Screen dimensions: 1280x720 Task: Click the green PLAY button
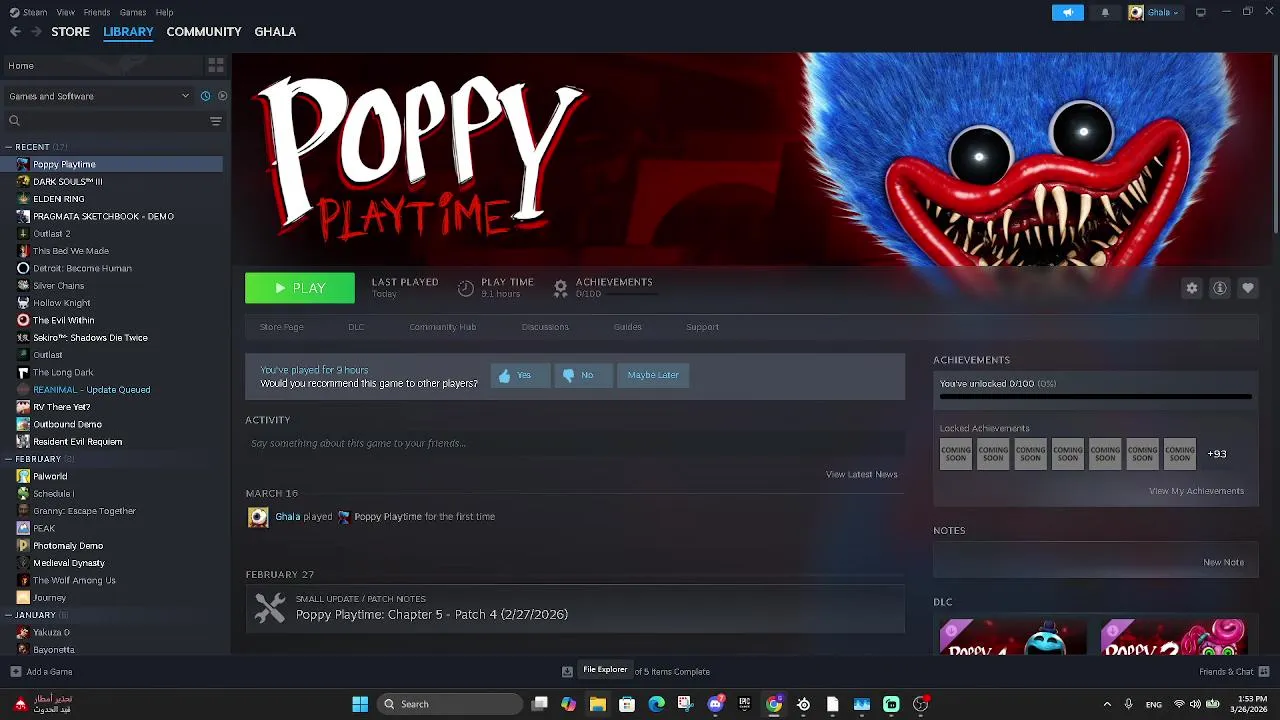point(300,288)
